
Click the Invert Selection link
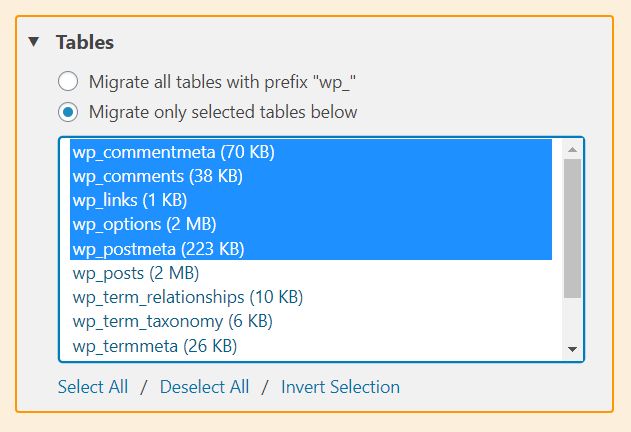click(340, 387)
